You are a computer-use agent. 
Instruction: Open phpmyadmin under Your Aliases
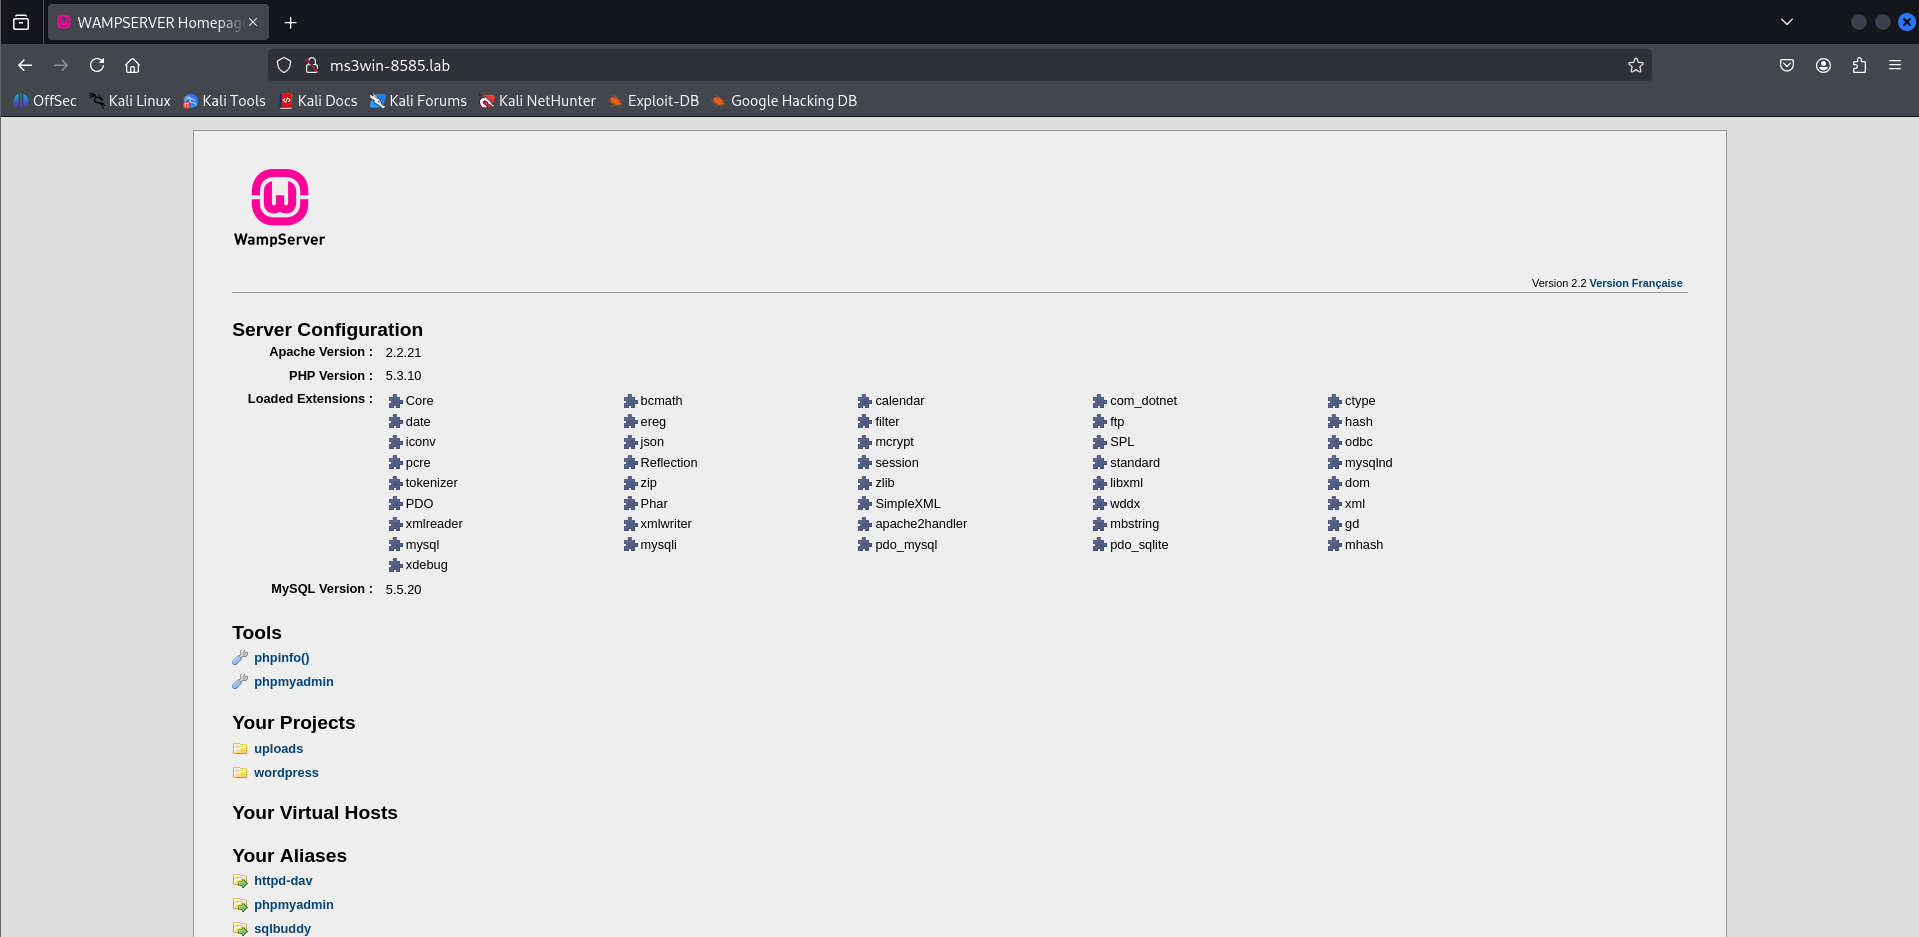point(294,905)
